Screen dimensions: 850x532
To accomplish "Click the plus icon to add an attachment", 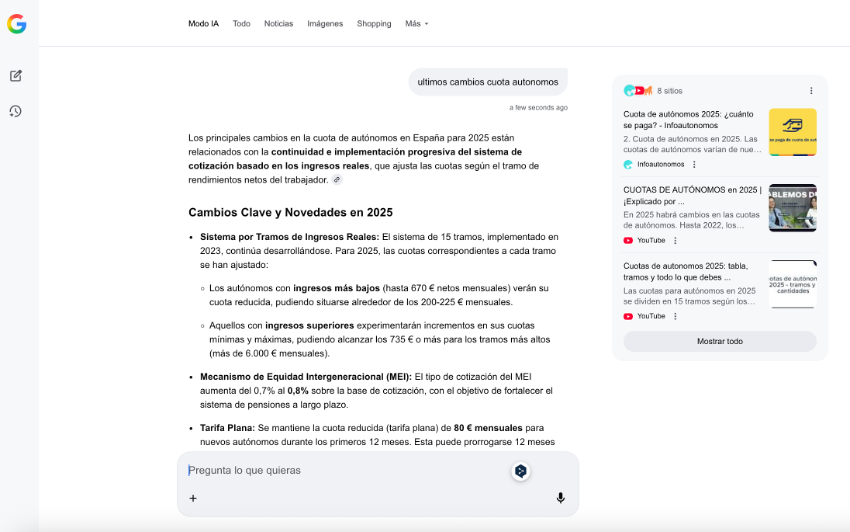I will tap(193, 498).
